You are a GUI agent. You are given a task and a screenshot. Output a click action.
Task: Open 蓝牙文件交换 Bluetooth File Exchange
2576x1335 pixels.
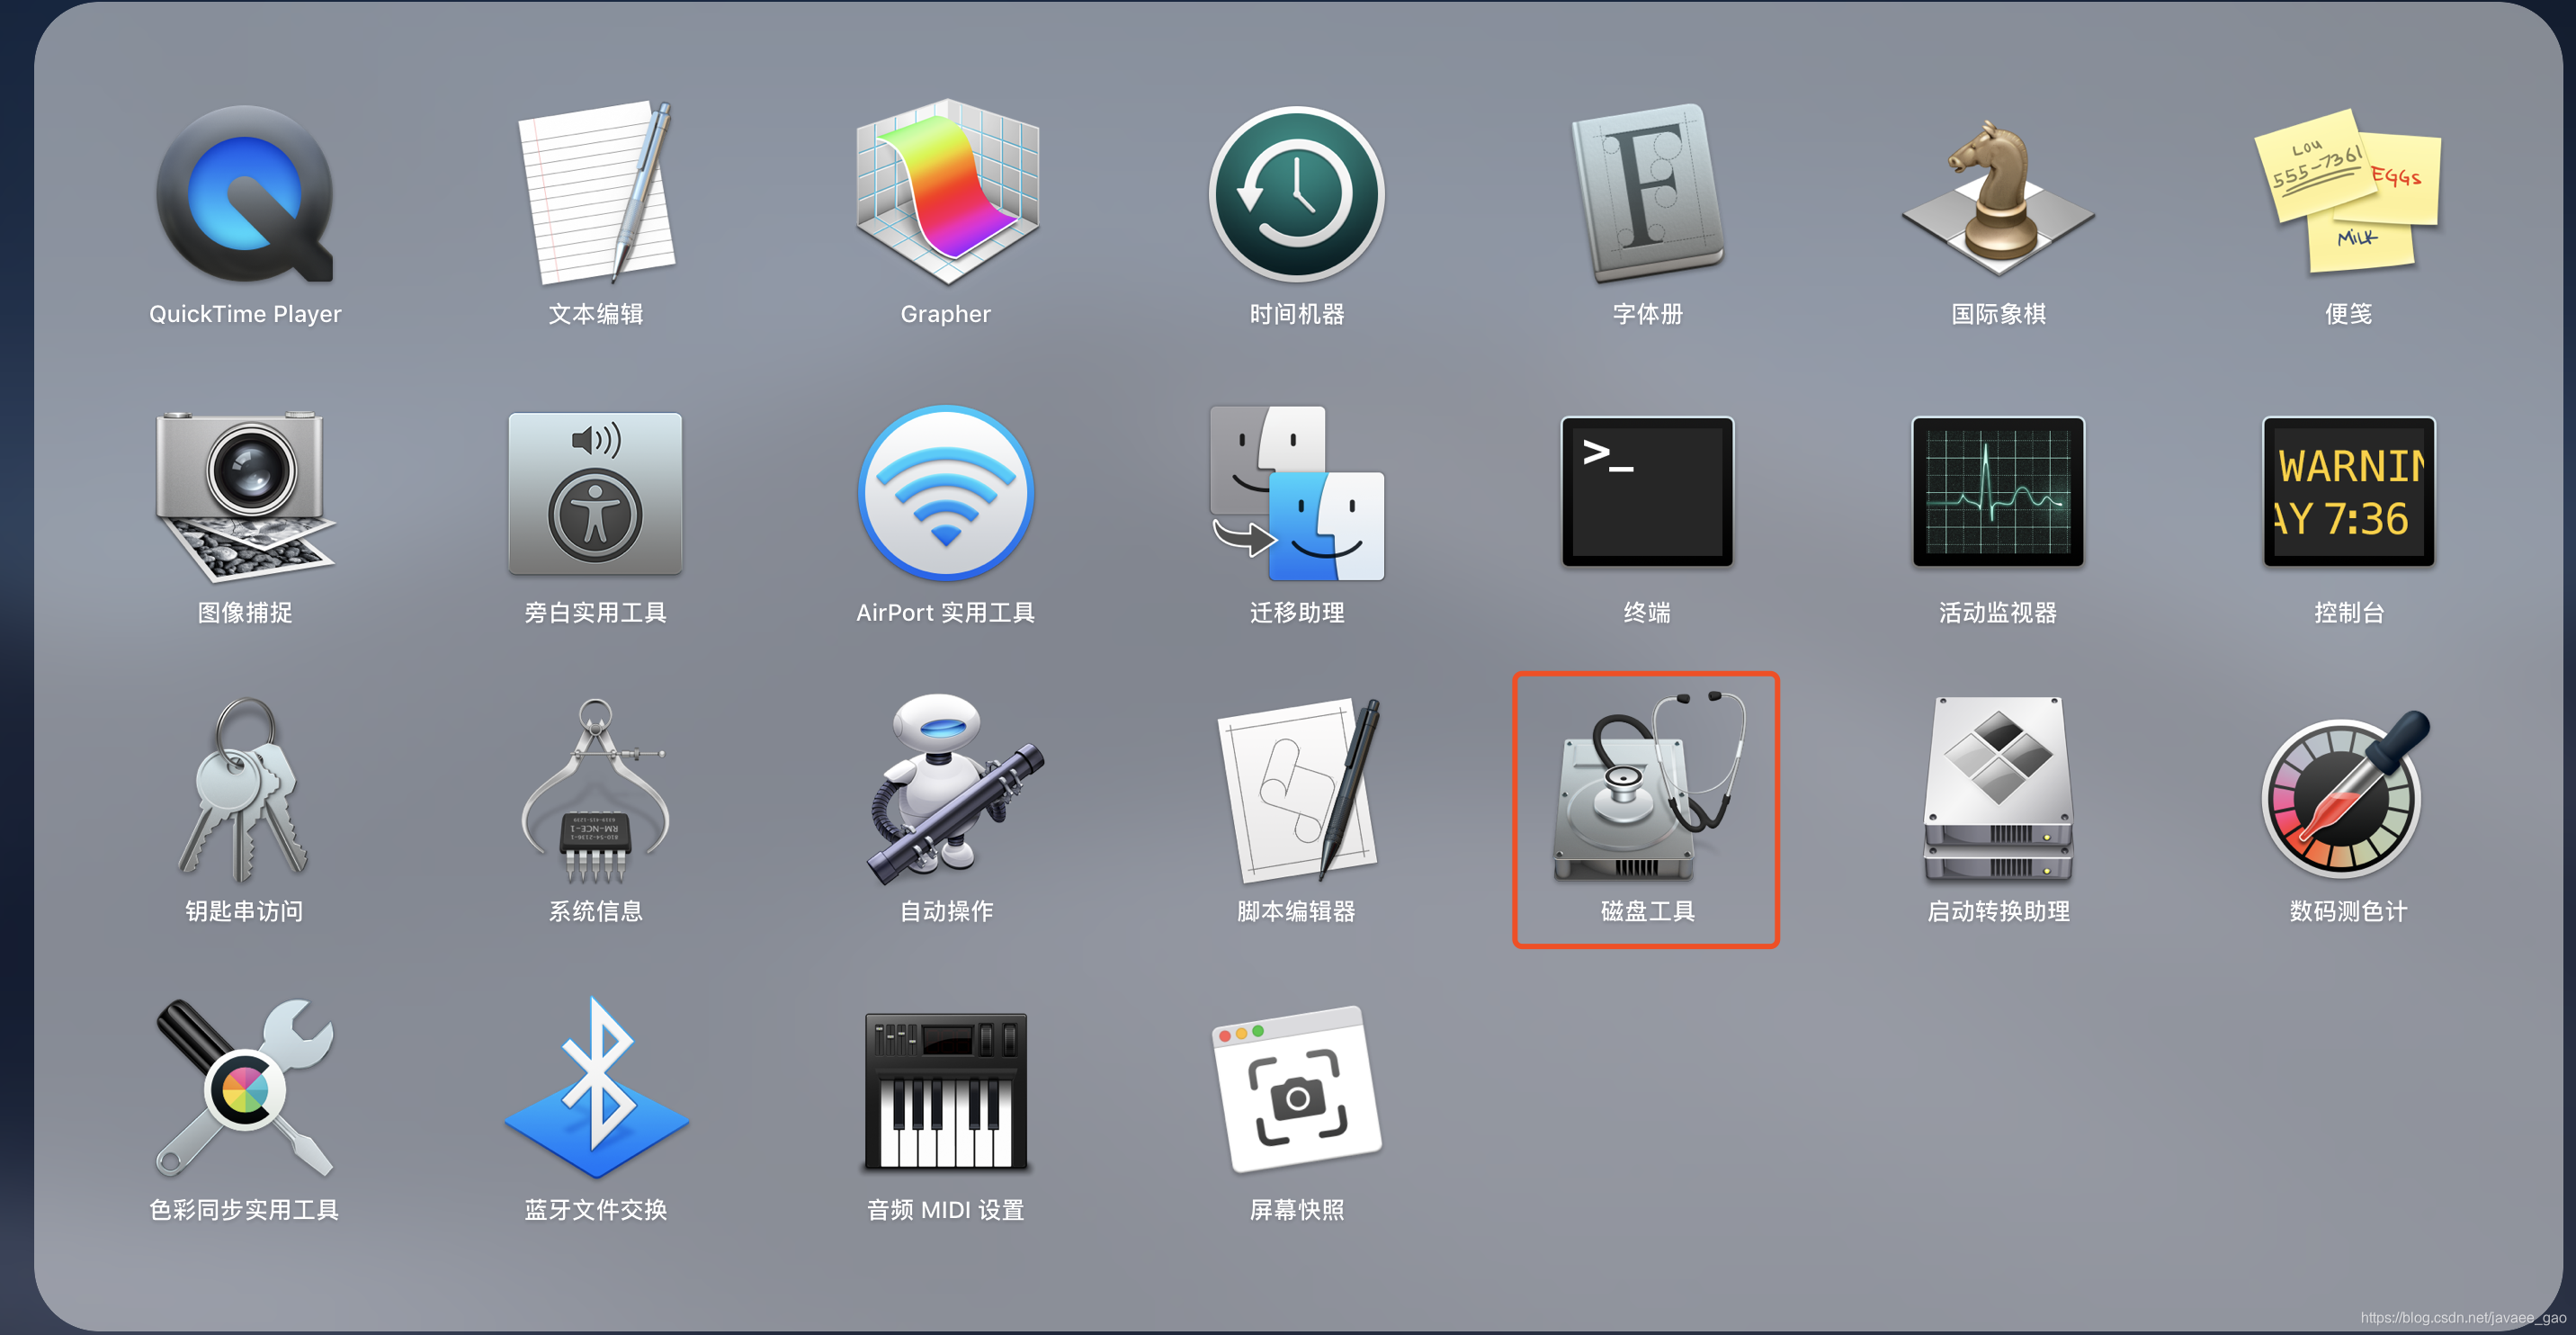point(596,1088)
